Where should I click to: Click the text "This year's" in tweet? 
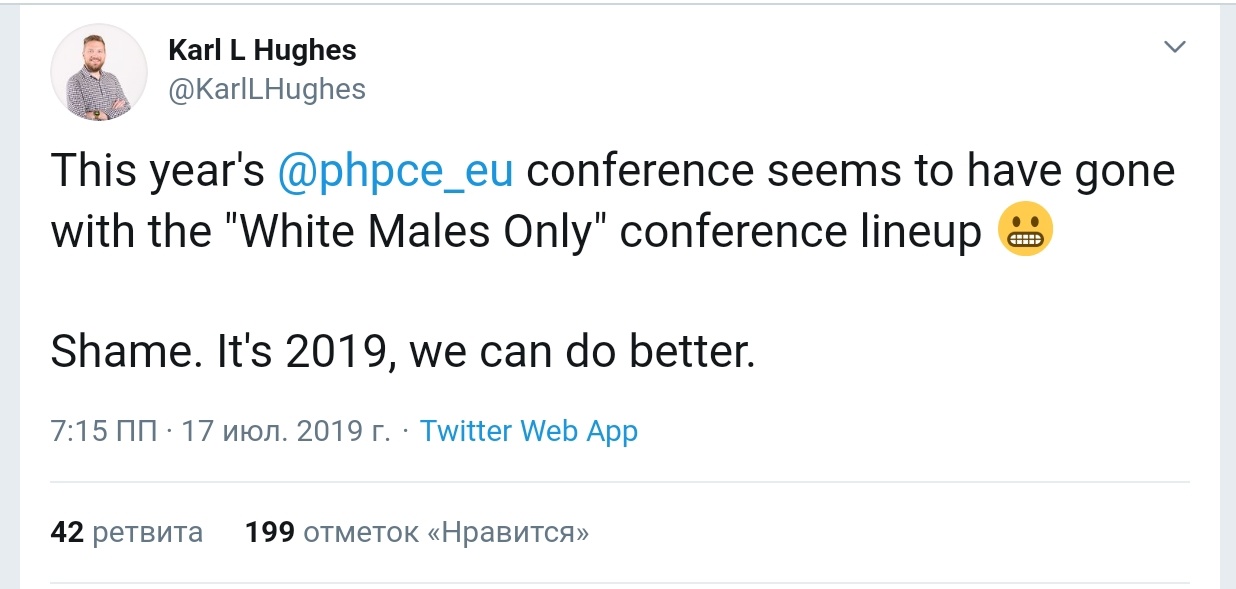coord(159,171)
